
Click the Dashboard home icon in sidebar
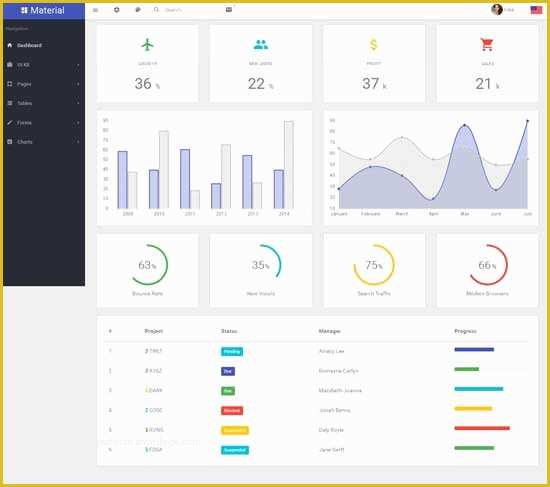point(10,45)
